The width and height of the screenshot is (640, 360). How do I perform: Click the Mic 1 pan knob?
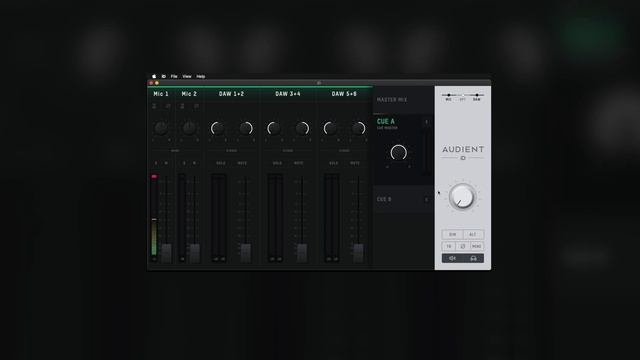coord(161,128)
